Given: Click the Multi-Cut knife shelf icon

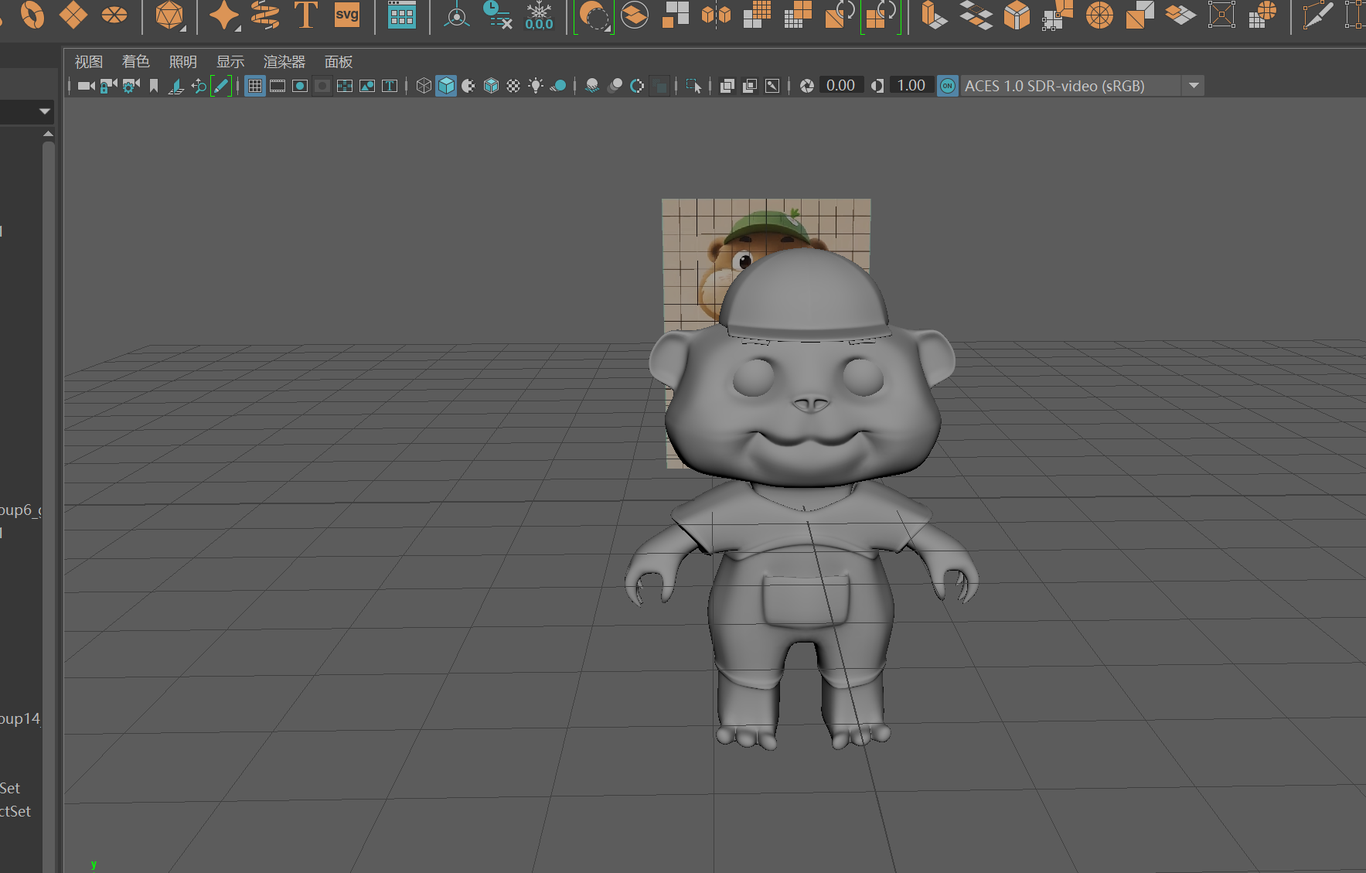Looking at the screenshot, I should click(x=1320, y=15).
